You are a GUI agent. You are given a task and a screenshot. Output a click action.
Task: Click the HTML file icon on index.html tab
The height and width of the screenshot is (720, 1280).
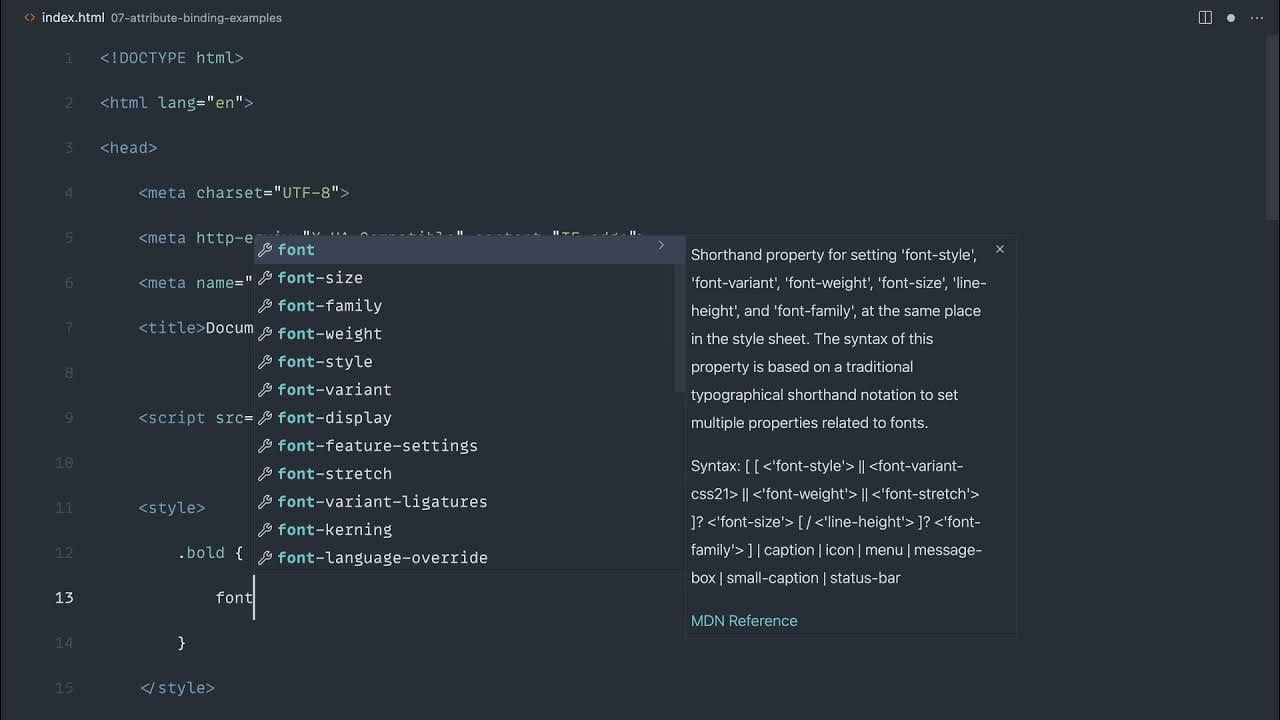[29, 18]
